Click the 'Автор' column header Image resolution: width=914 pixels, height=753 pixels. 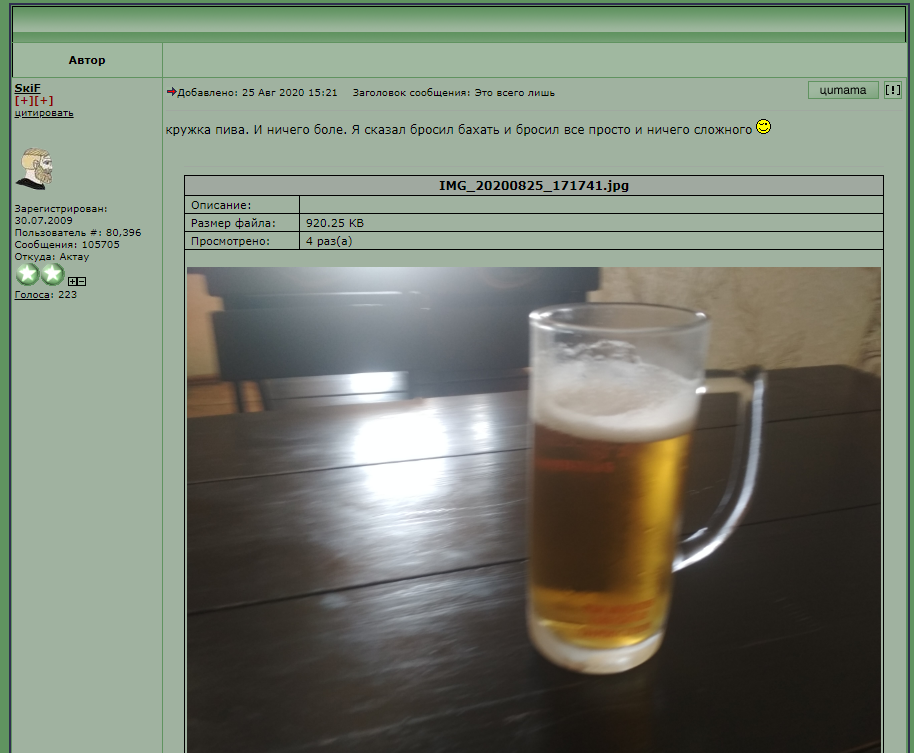(87, 60)
